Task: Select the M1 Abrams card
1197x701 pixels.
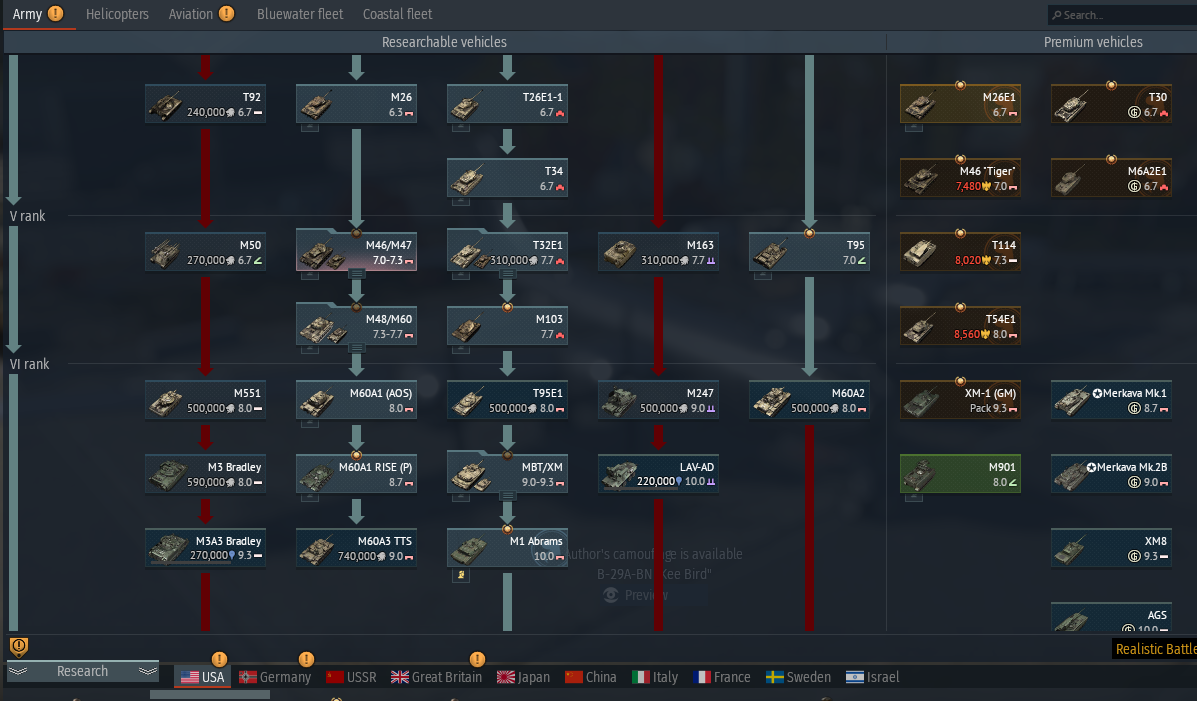Action: [507, 548]
